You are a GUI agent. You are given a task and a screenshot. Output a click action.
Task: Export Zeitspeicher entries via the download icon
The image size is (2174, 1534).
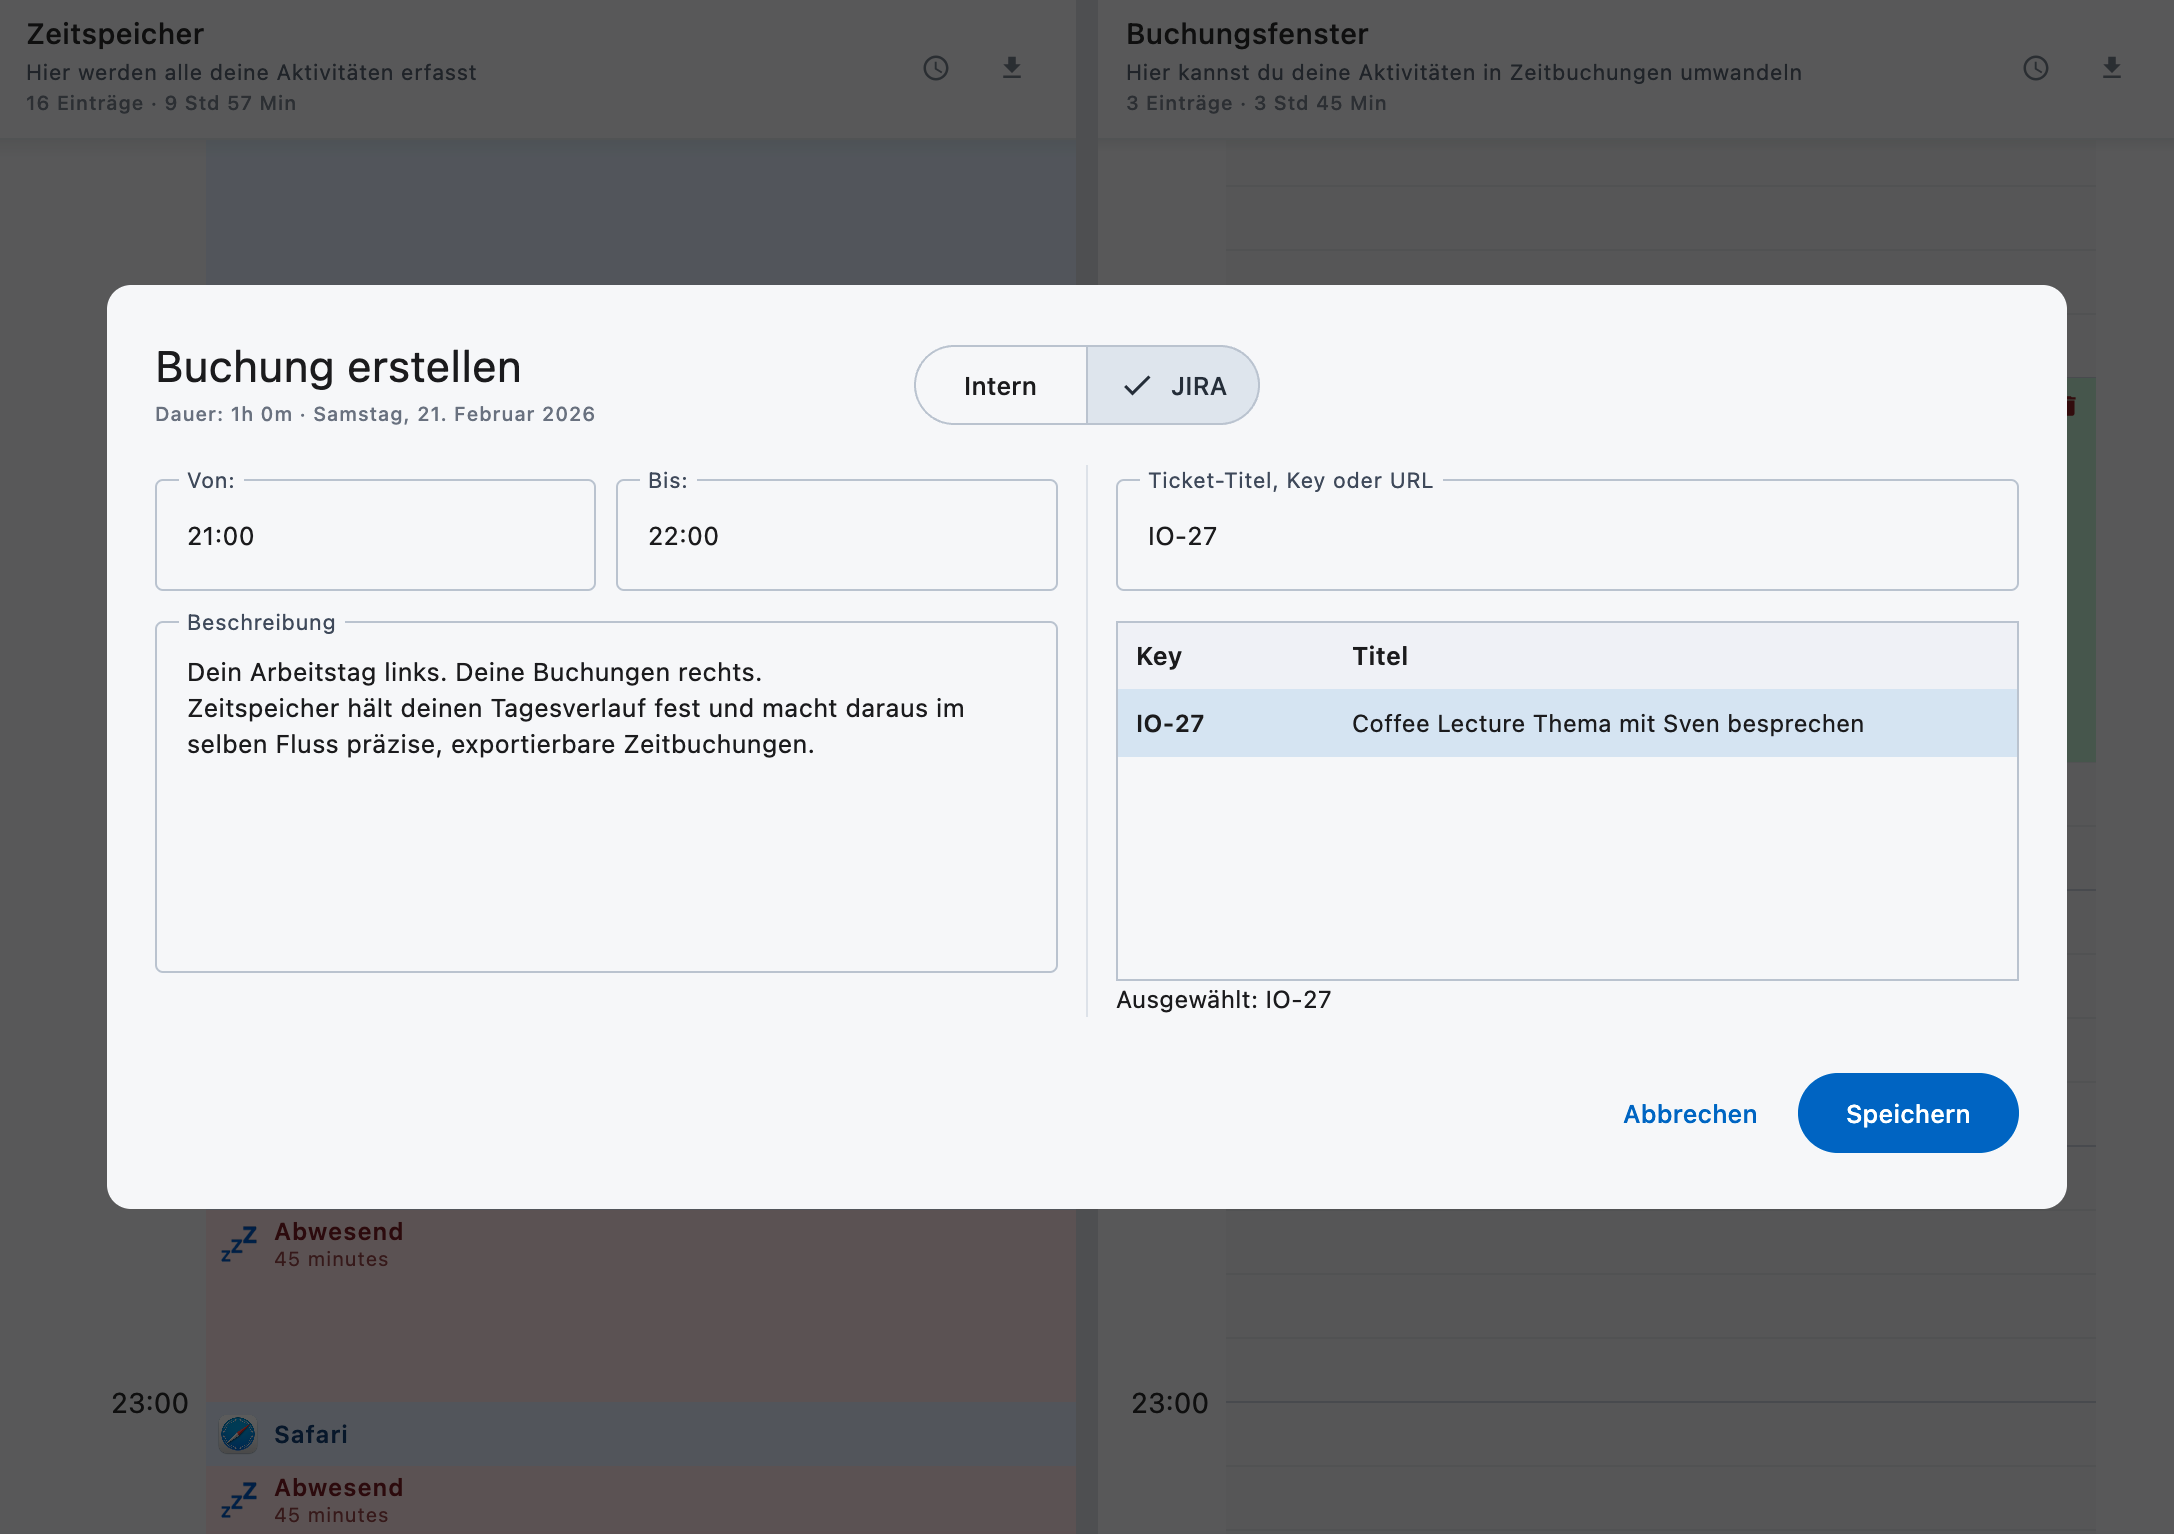tap(1011, 68)
